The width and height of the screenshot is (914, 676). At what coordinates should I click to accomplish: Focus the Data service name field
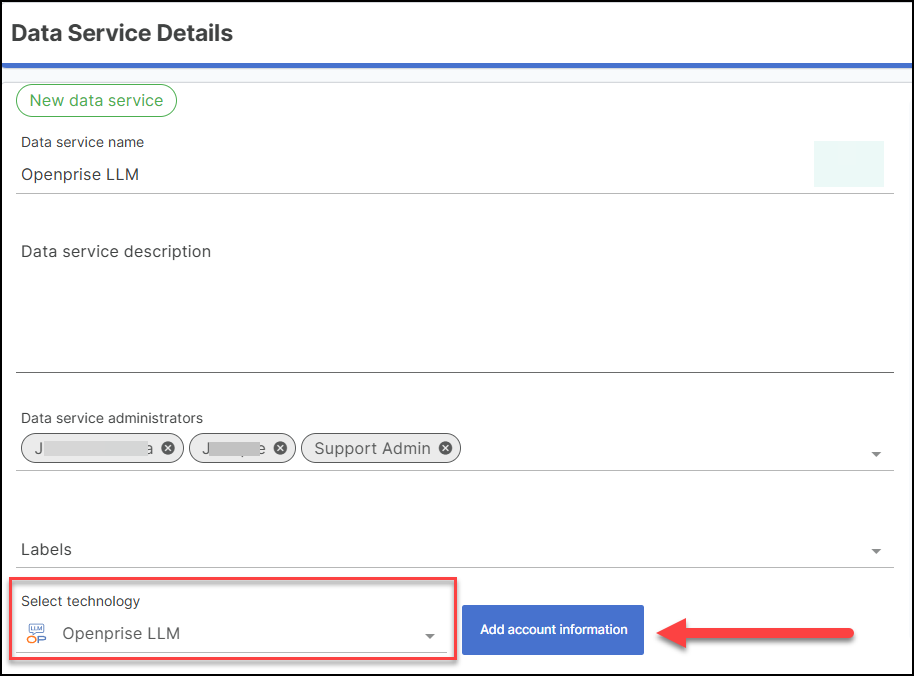click(400, 174)
